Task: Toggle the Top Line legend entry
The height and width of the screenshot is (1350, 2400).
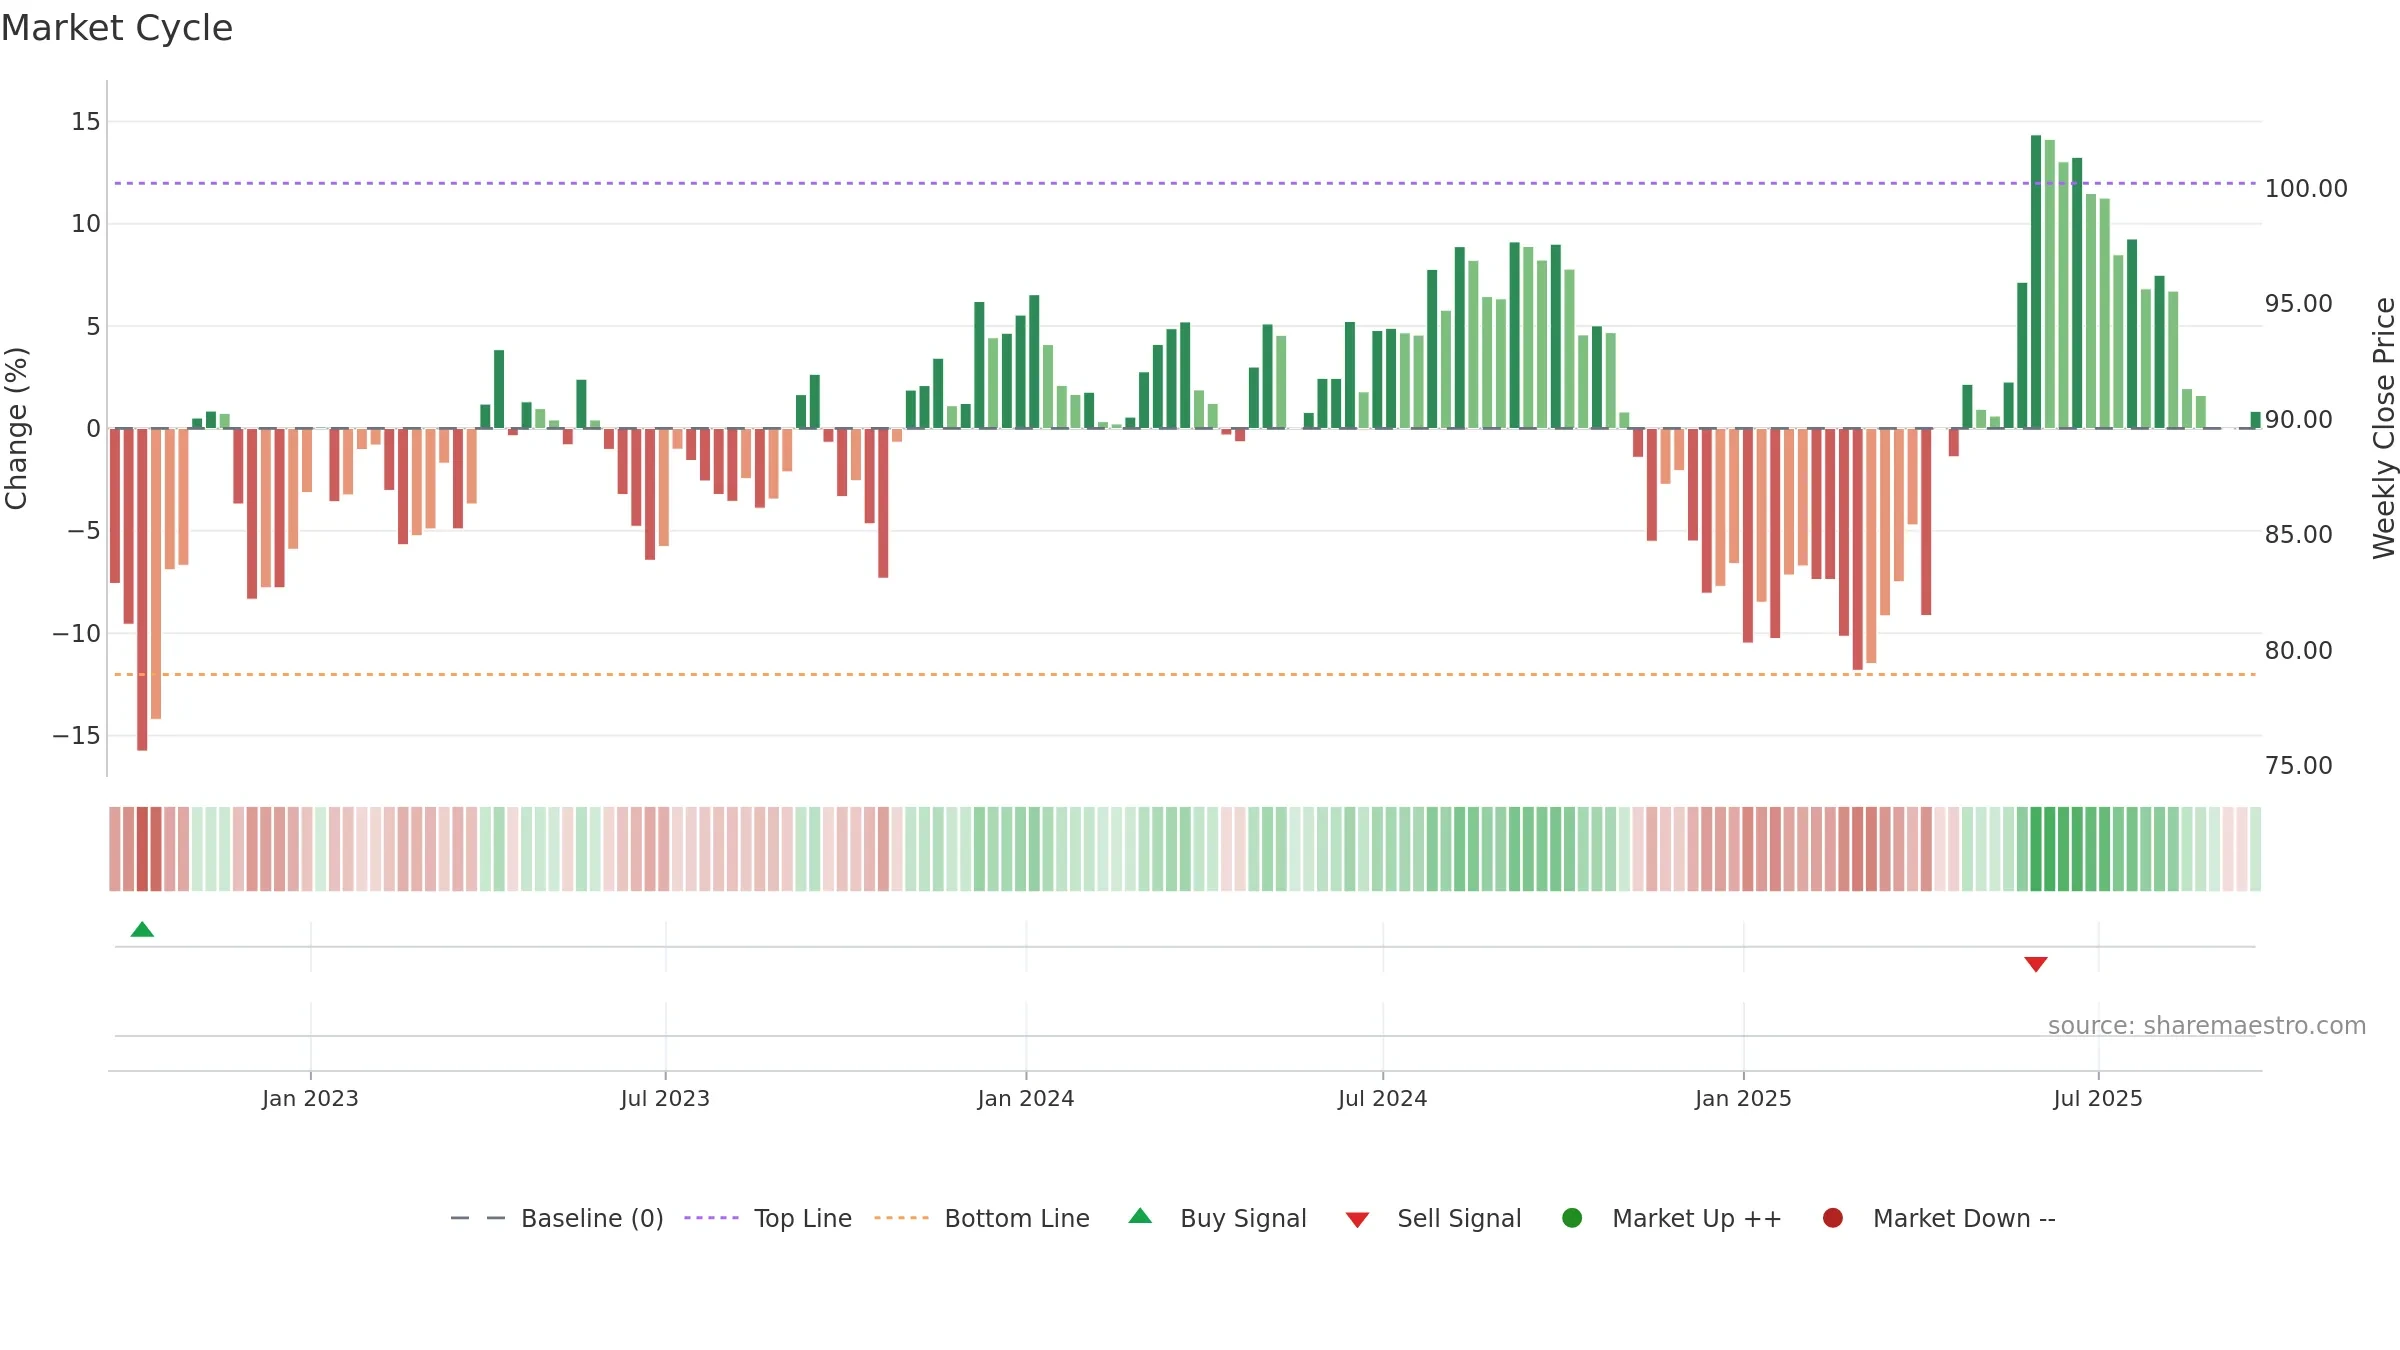Action: 768,1219
